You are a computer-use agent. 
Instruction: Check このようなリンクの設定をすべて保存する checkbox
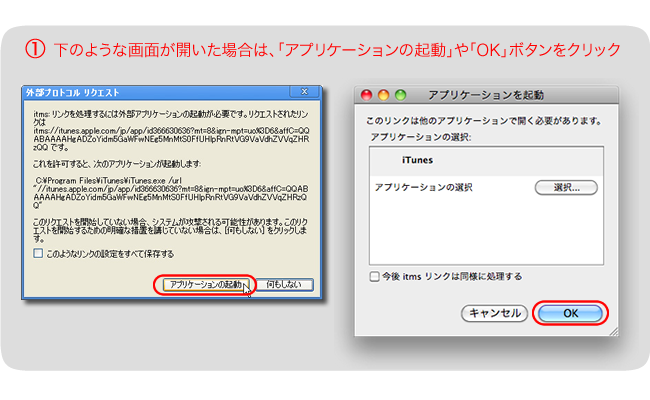coord(40,254)
